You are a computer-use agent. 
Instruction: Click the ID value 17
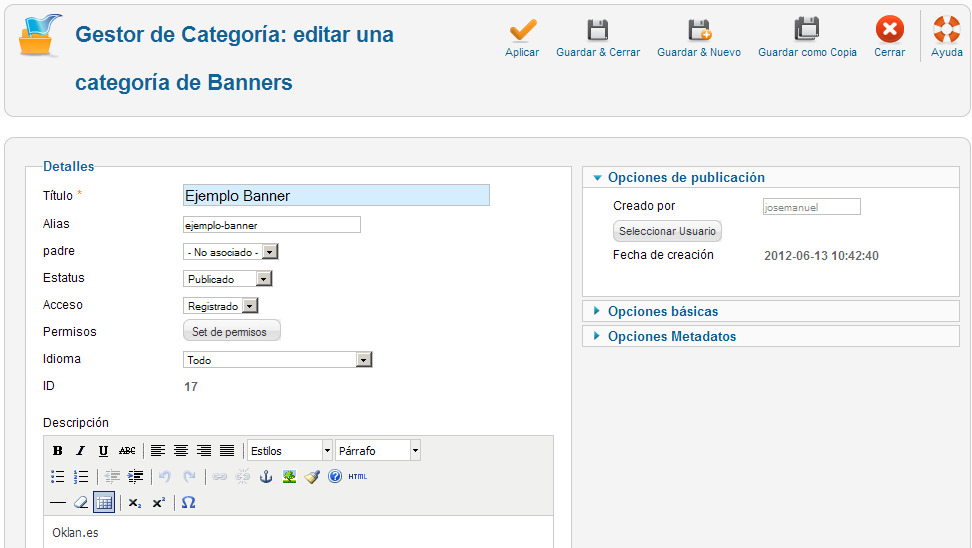point(191,387)
